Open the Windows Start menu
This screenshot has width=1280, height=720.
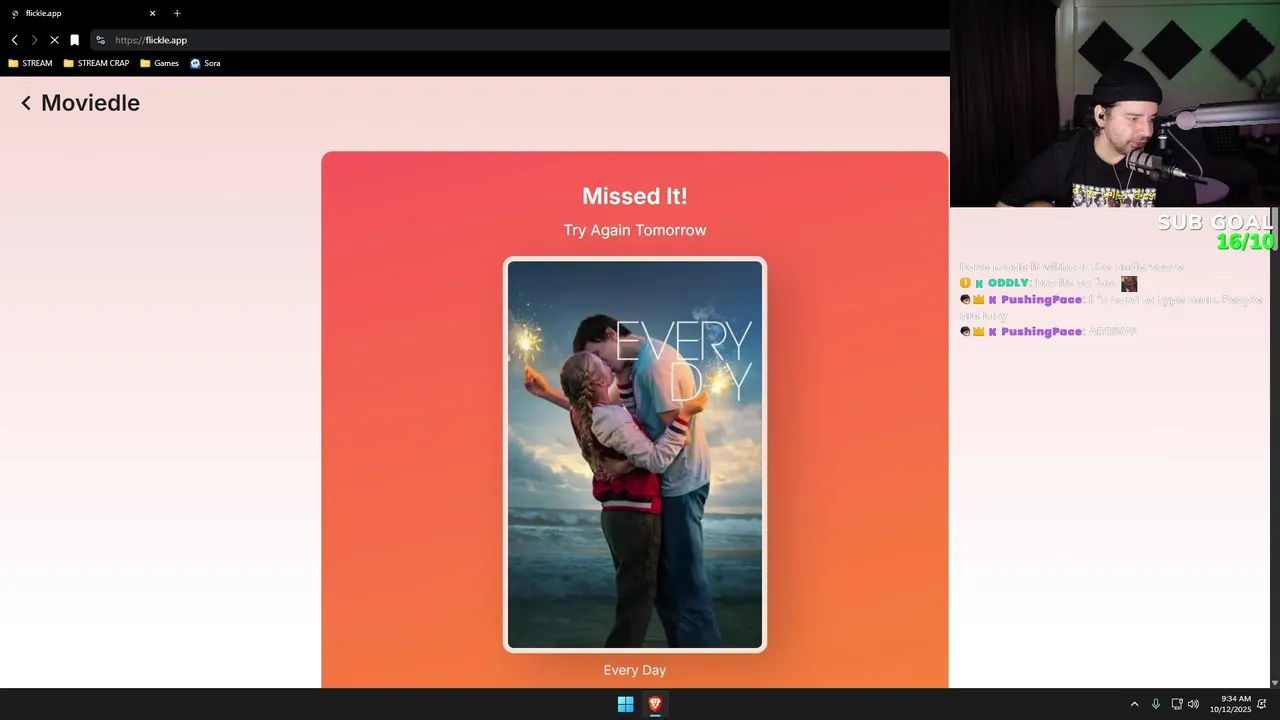[x=625, y=704]
